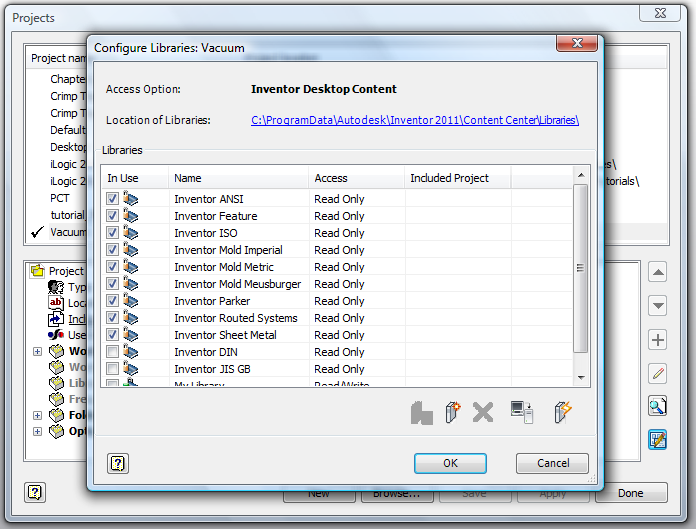Enable Inventor JIS GB library checkbox
696x529 pixels.
click(112, 369)
